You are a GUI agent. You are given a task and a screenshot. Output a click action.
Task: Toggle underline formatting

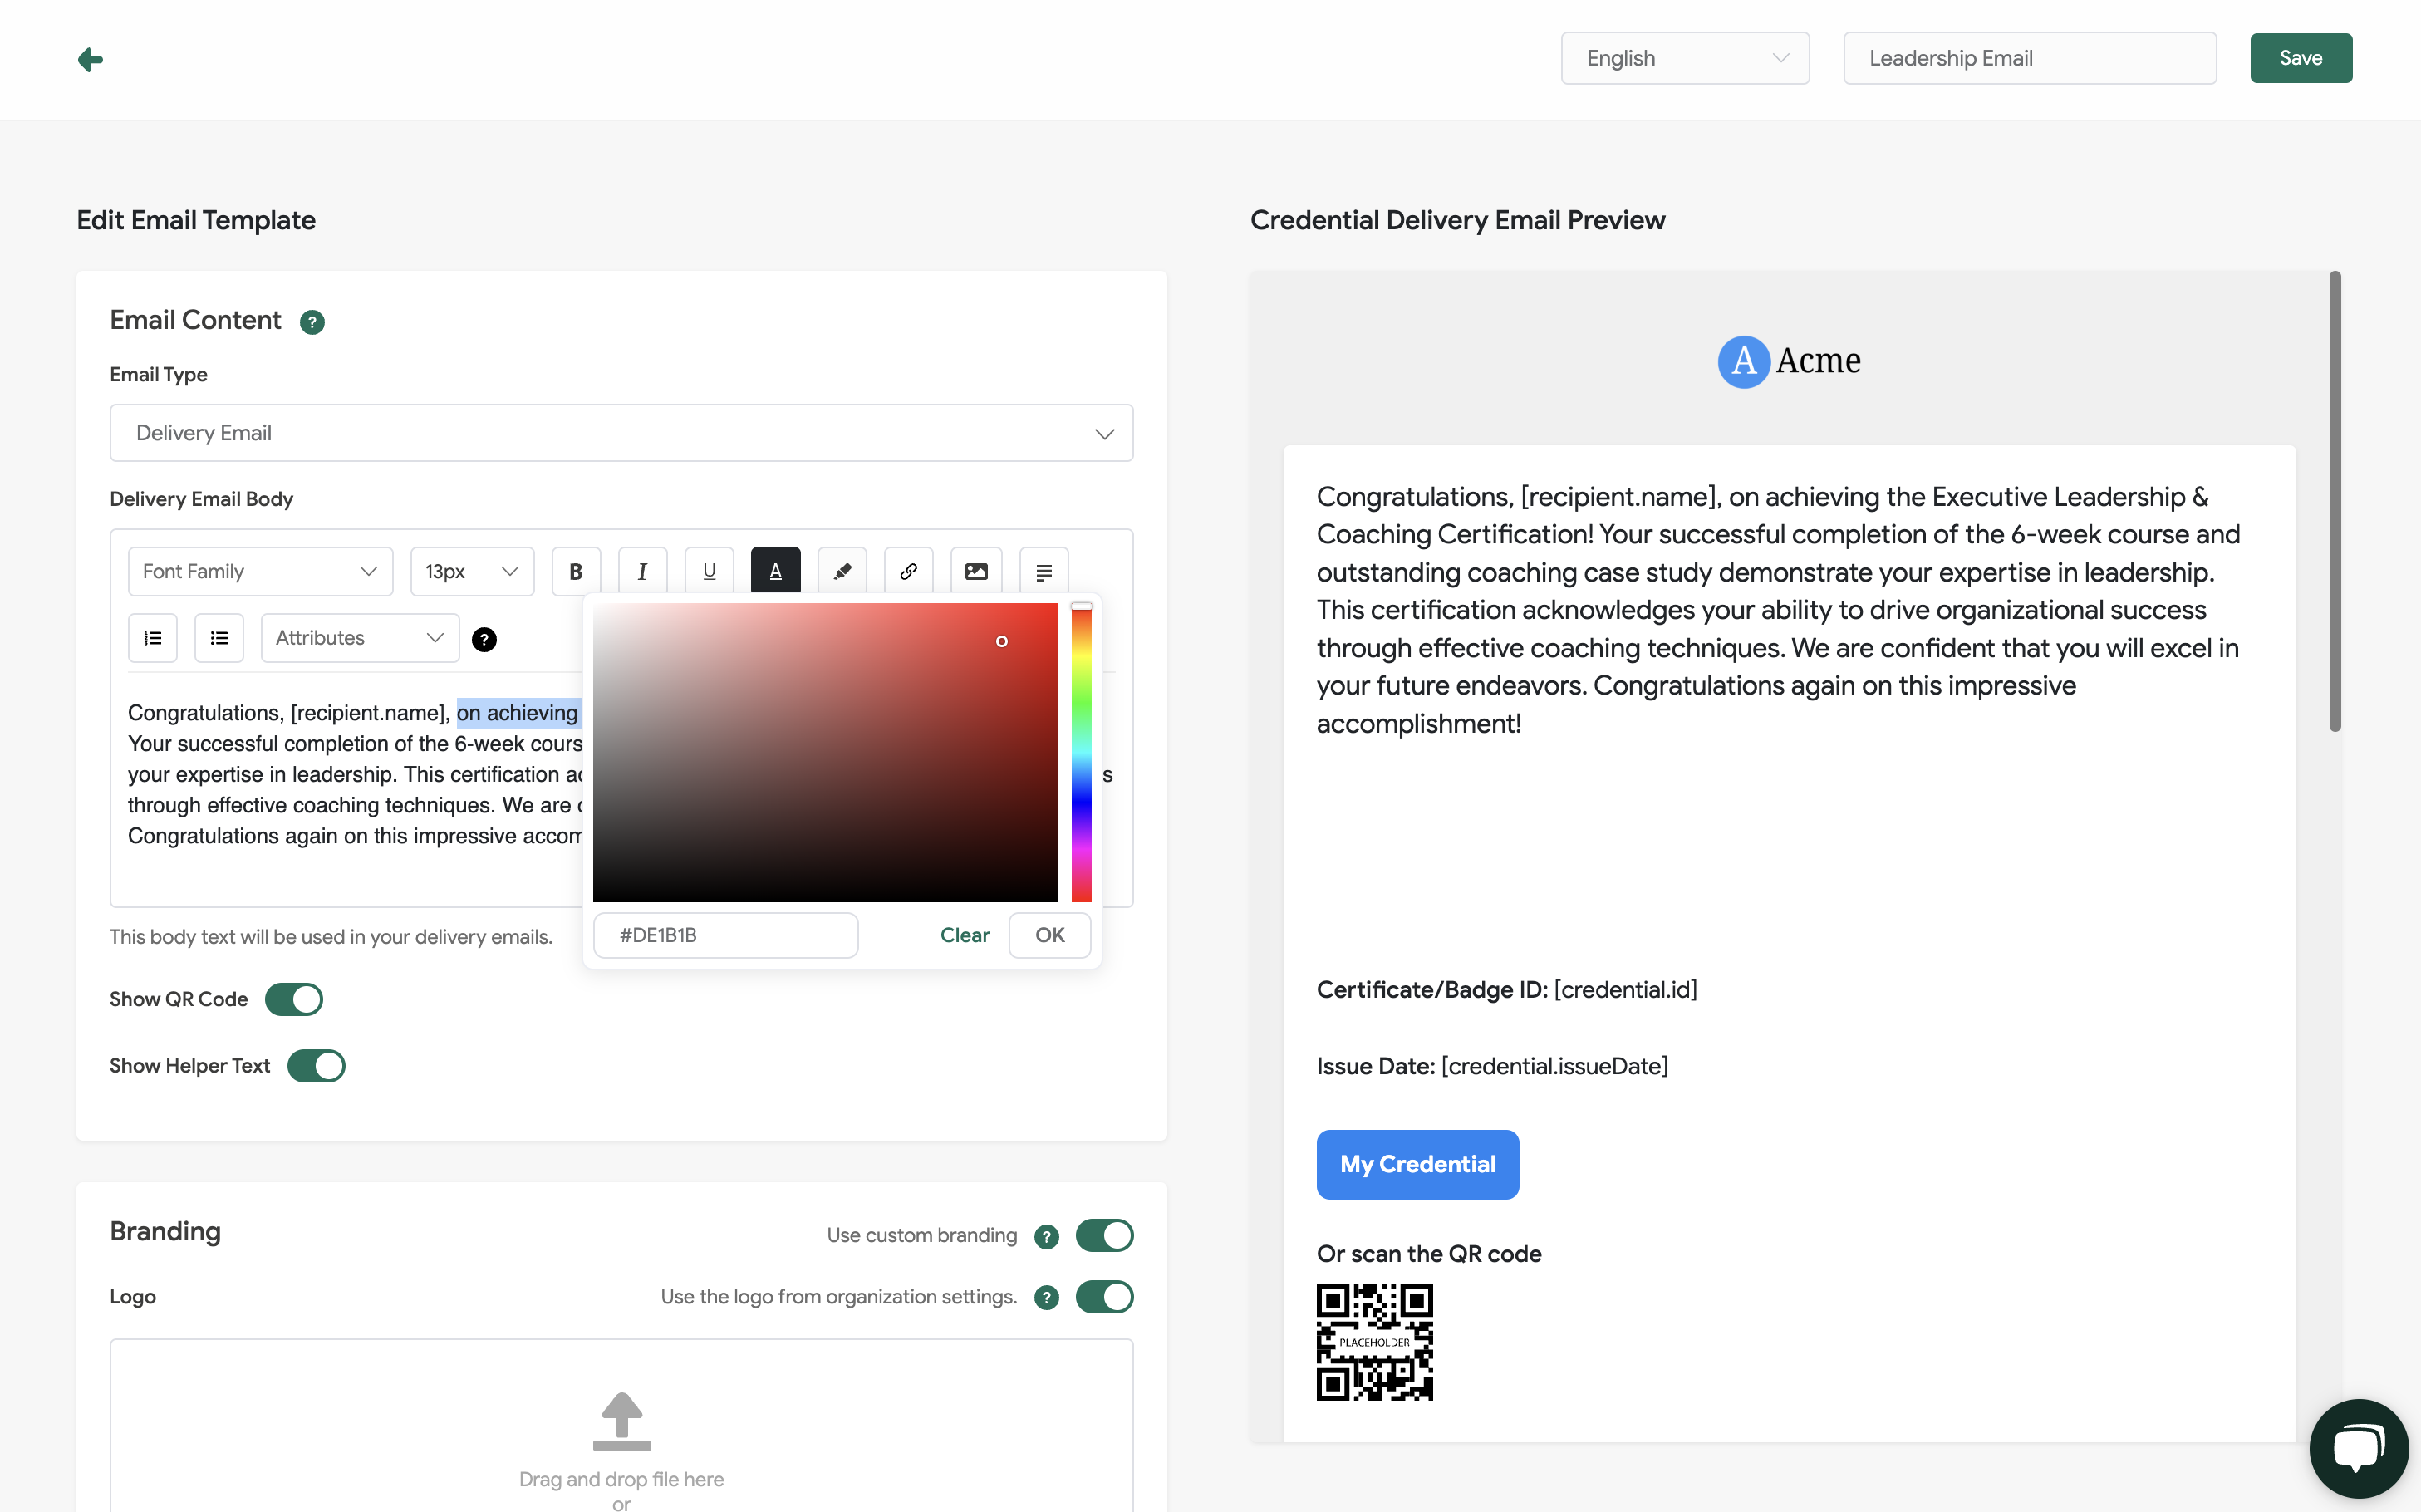(x=709, y=571)
